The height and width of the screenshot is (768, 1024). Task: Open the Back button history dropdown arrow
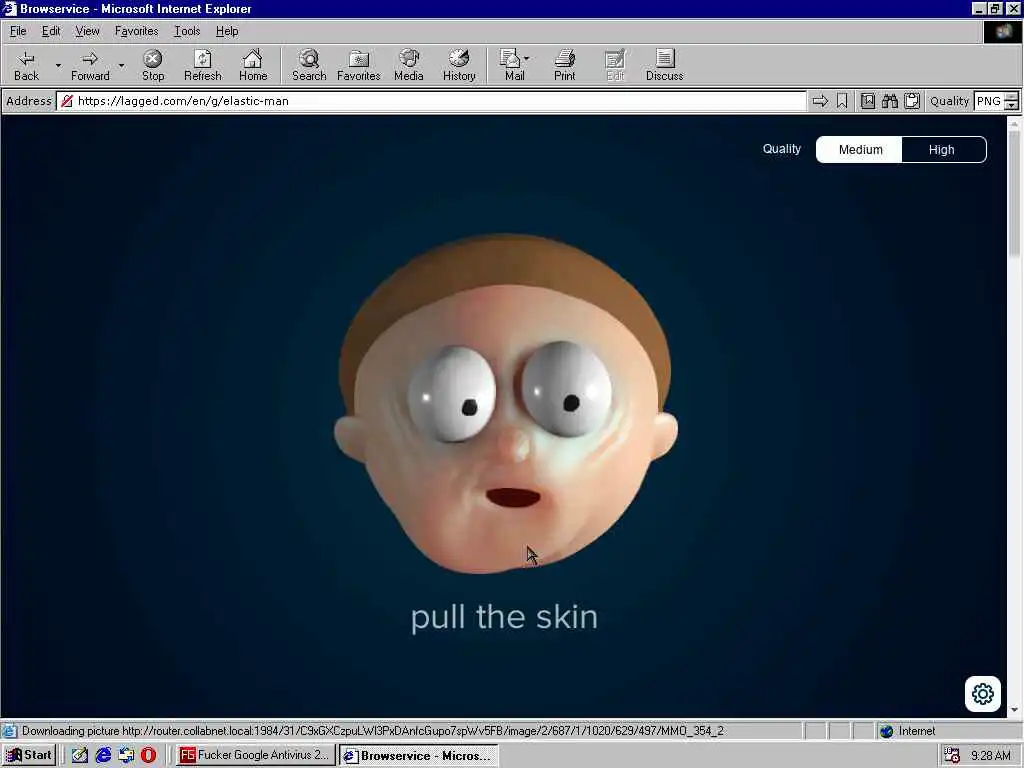tap(57, 65)
